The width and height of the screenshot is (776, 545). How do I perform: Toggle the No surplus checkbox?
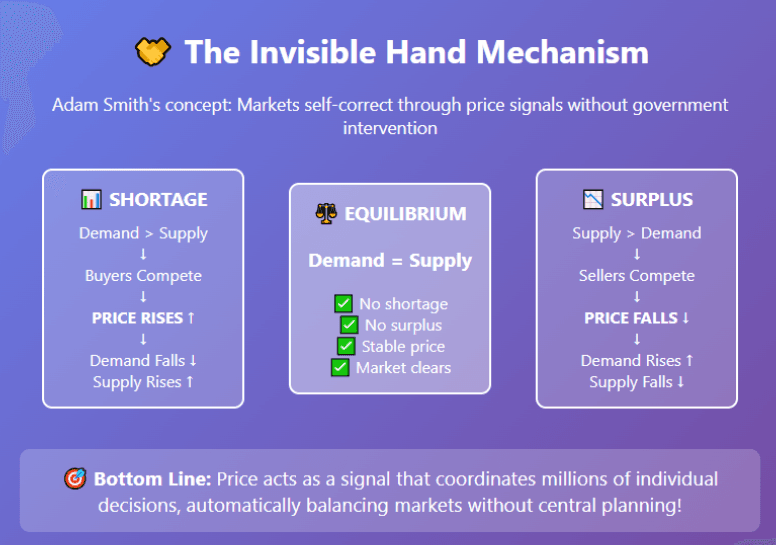tap(349, 325)
